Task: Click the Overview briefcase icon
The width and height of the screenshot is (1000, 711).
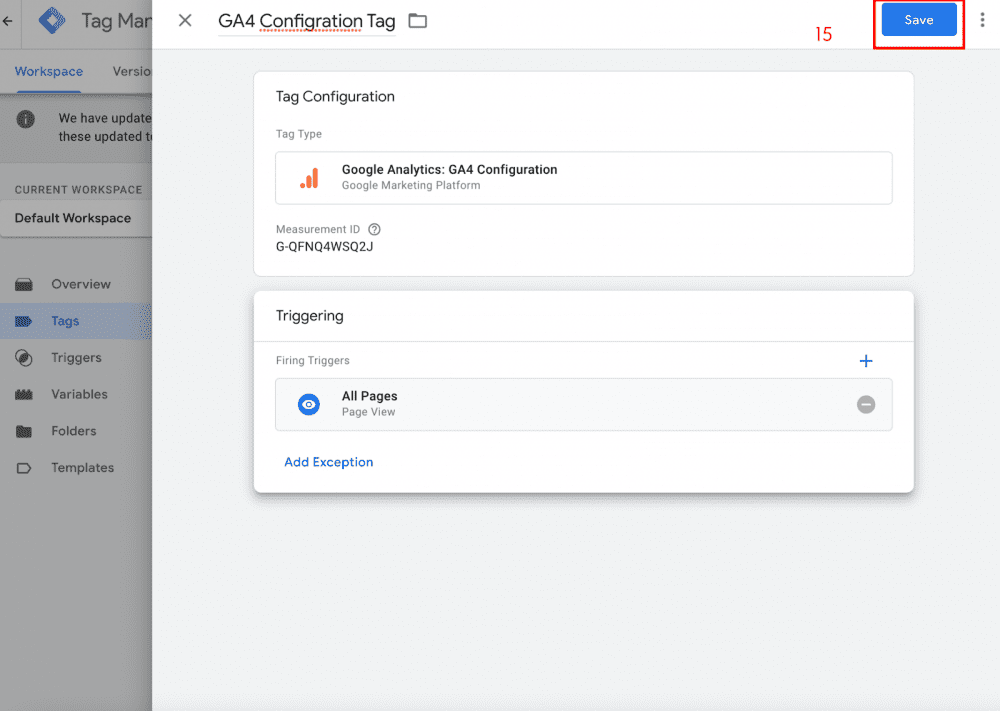Action: tap(24, 284)
